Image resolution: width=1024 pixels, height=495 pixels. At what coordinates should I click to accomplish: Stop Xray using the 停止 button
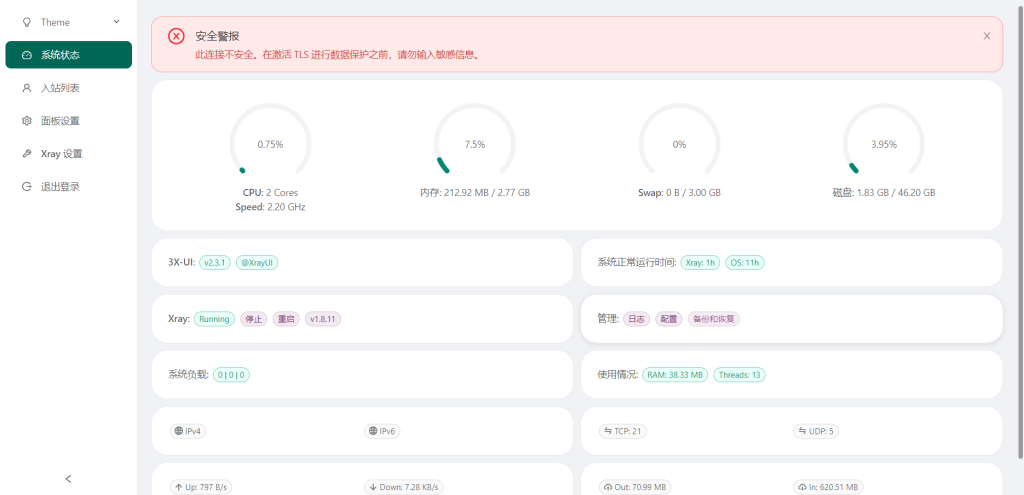(253, 319)
